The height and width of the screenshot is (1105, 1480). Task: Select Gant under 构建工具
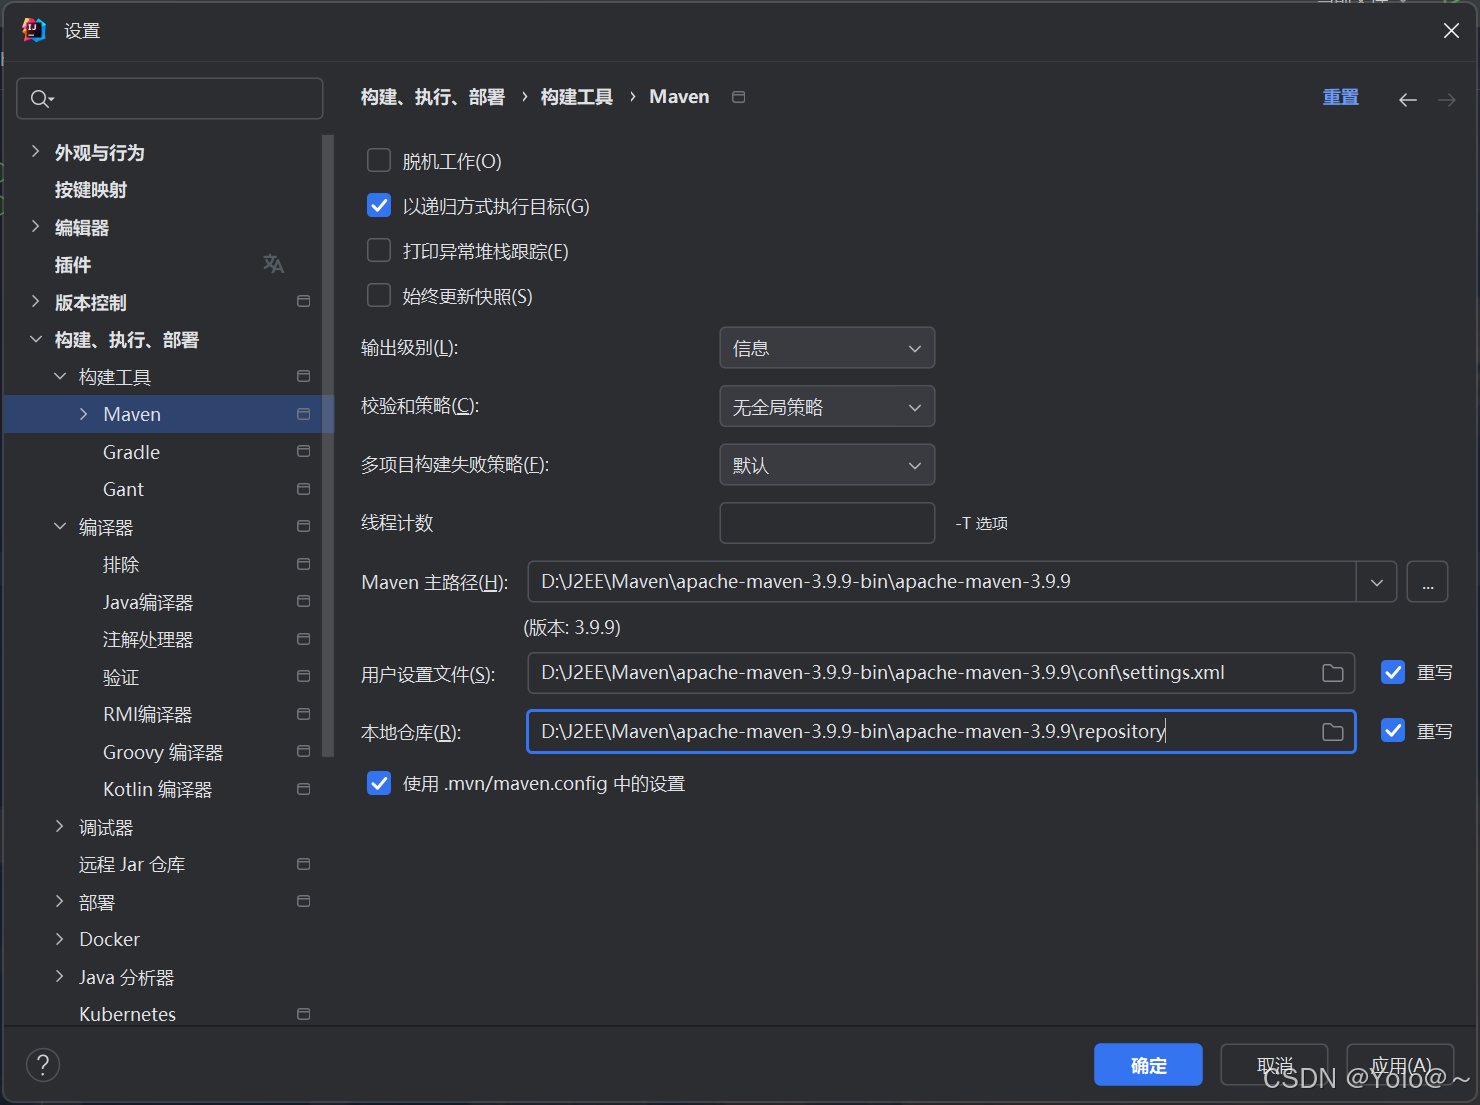point(123,489)
